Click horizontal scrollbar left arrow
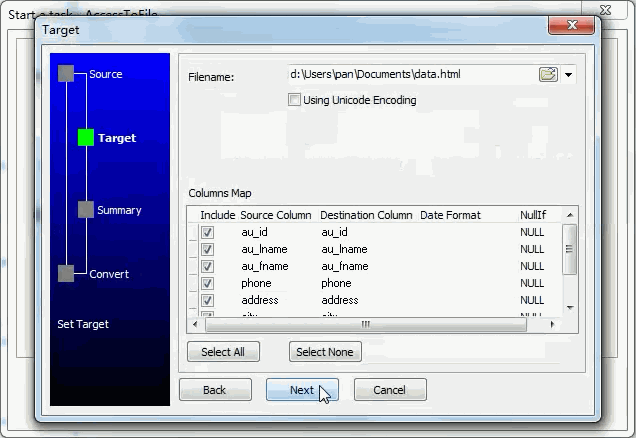 [195, 324]
